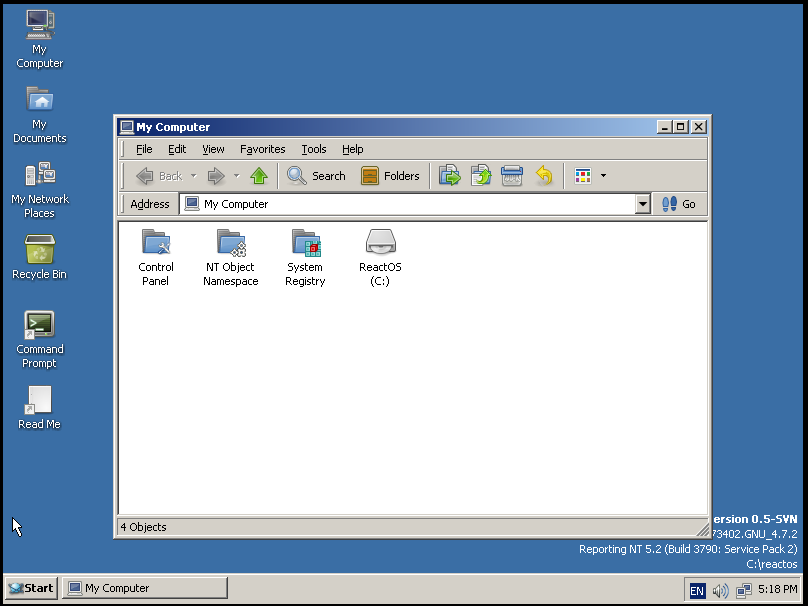Click the network tray icon

tap(744, 590)
